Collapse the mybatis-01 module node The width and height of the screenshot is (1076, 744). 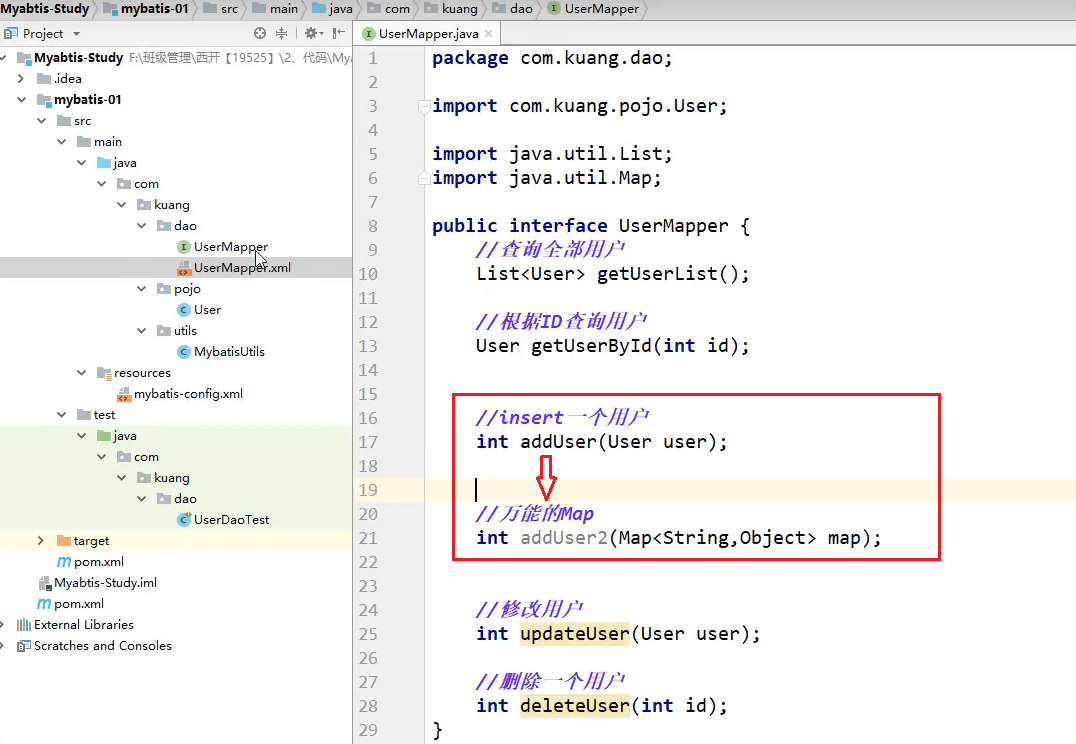coord(21,100)
